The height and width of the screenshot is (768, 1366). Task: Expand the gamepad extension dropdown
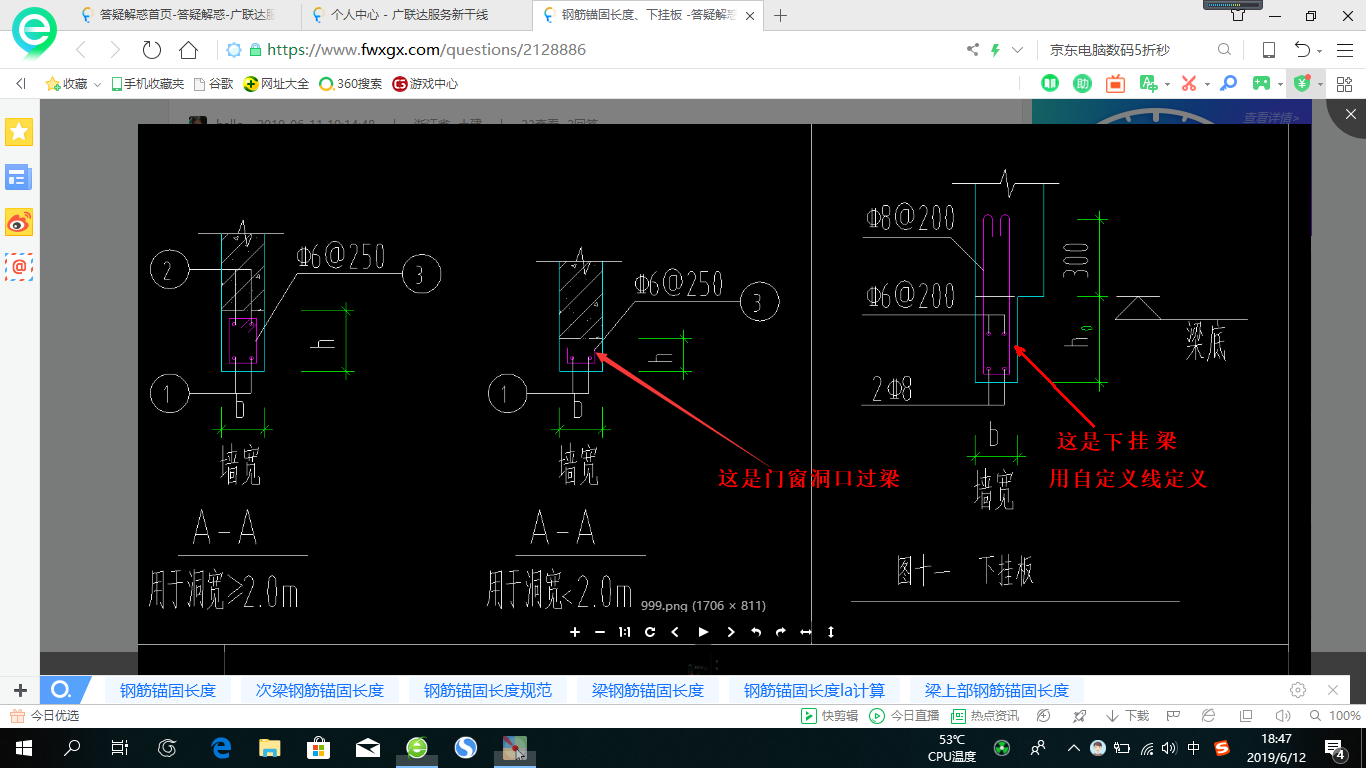(x=1280, y=85)
